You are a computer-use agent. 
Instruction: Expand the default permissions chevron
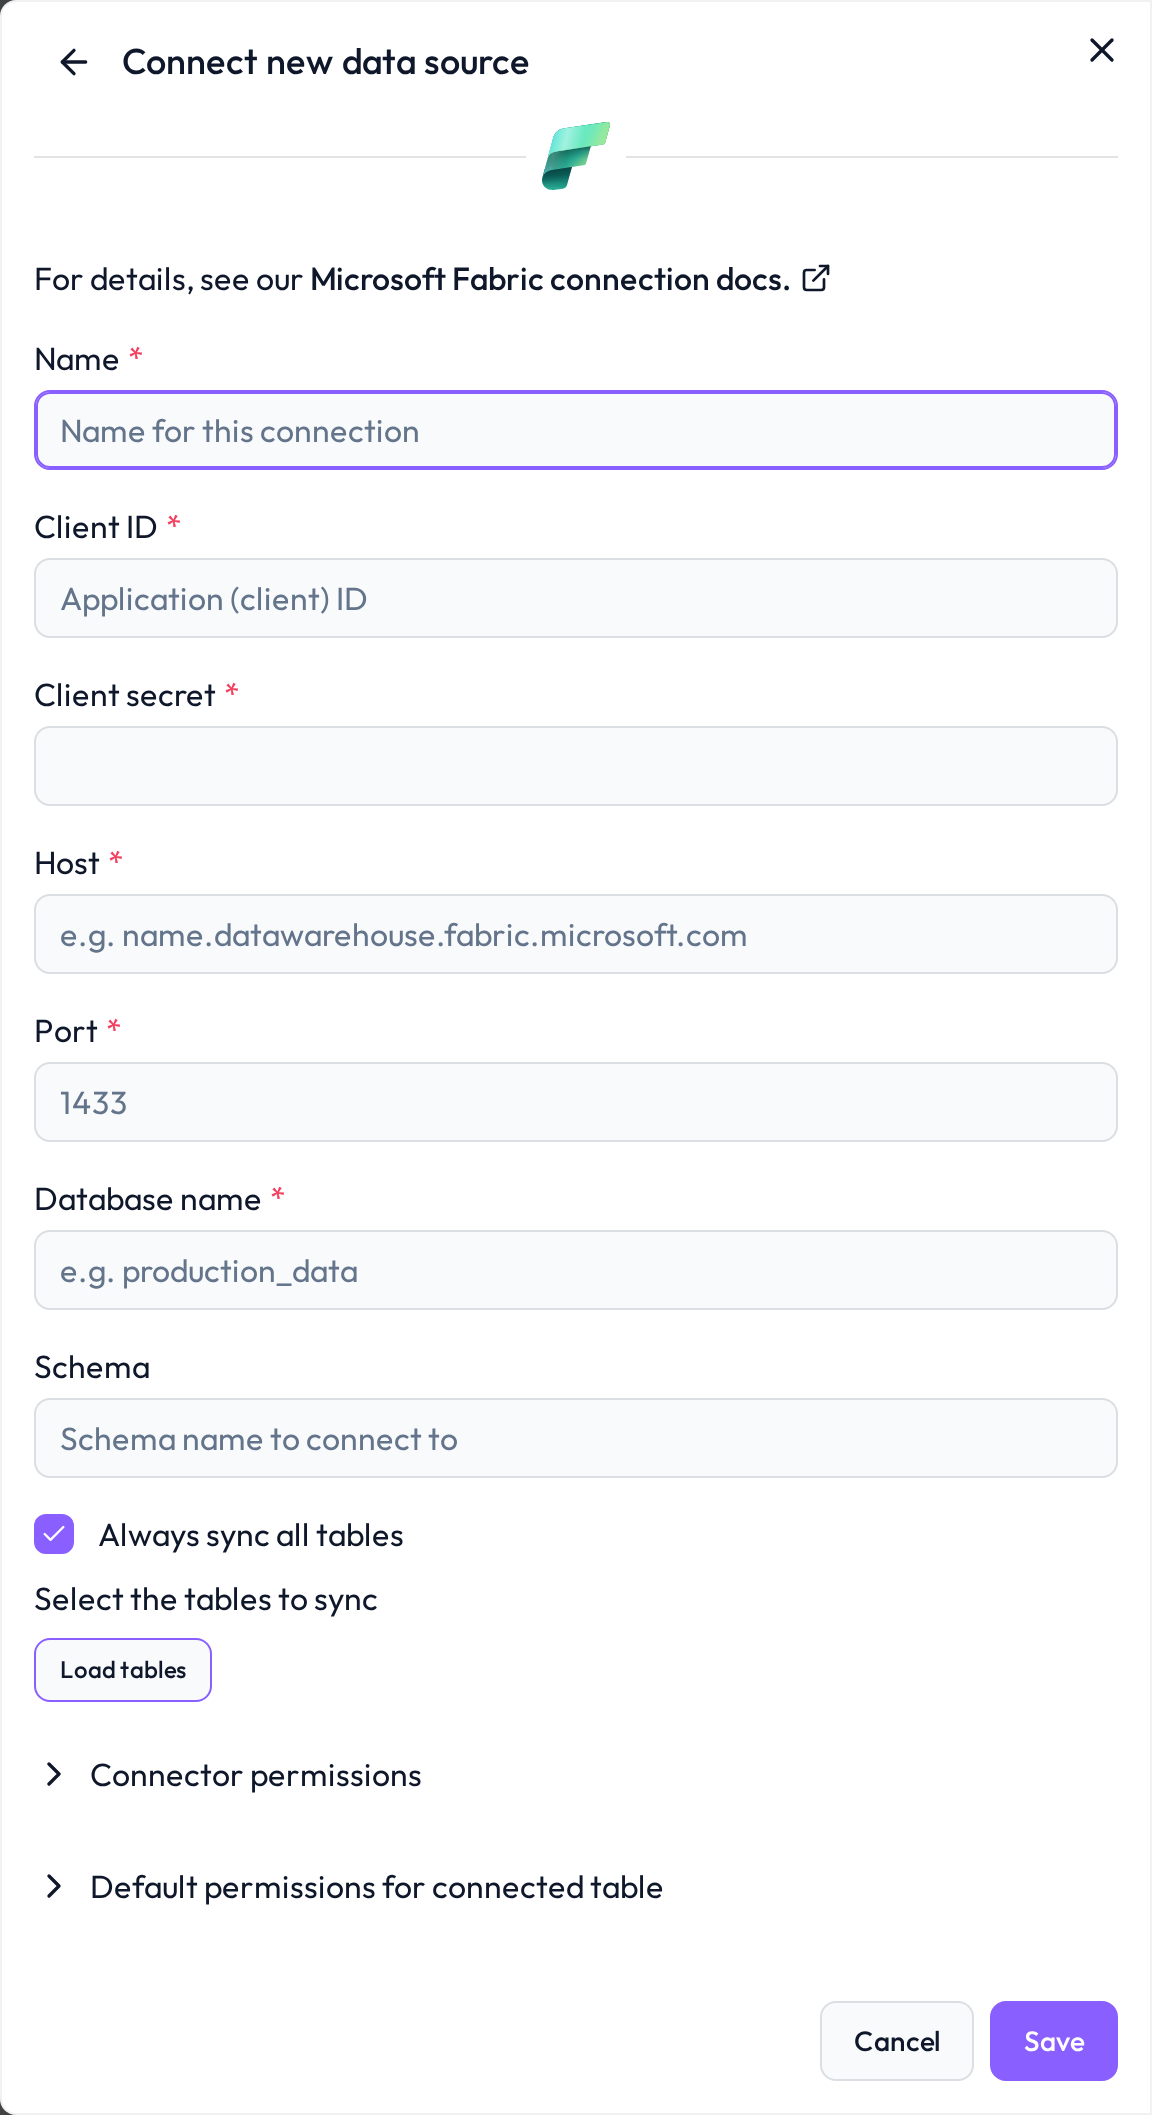54,1886
